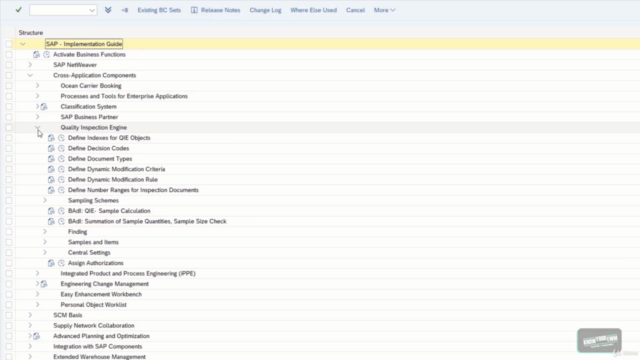Click Existing BC Sets in toolbar
Screen dimensions: 640x360
(159, 10)
